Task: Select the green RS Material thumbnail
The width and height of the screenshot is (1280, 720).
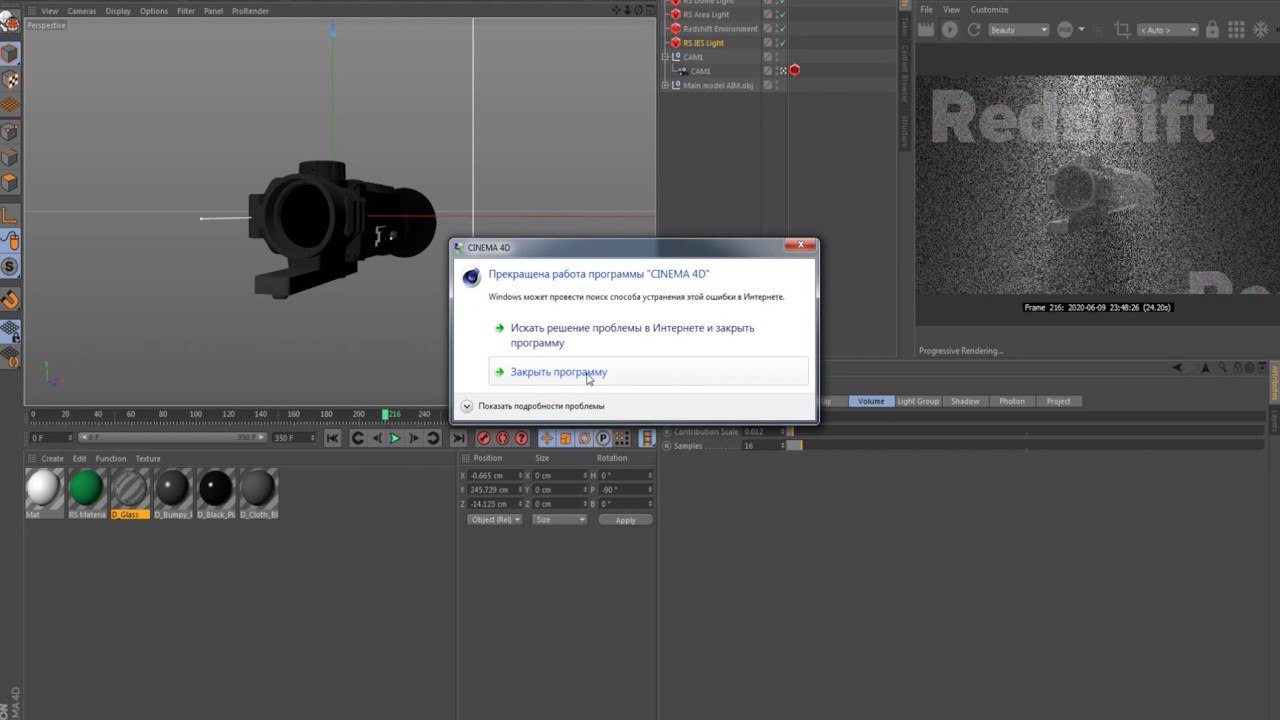Action: coord(86,494)
